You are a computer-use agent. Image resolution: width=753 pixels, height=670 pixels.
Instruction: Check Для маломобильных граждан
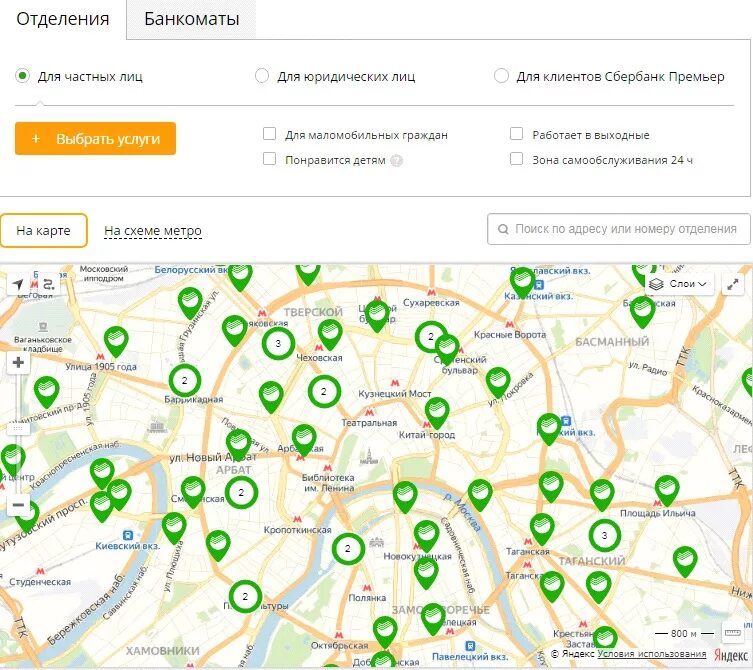coord(269,134)
